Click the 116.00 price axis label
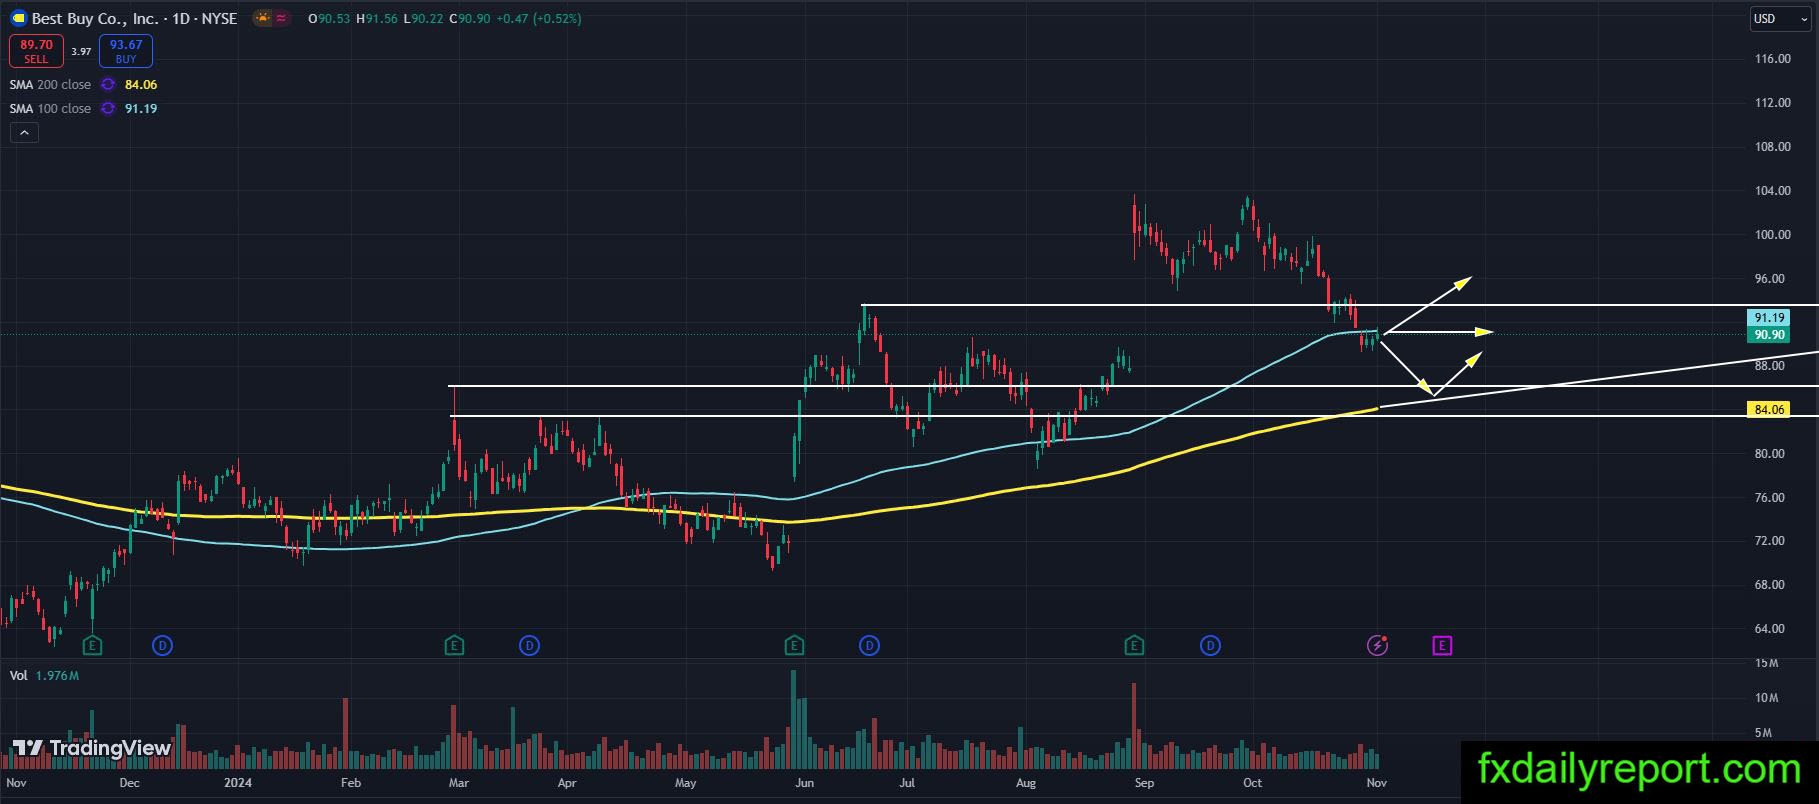This screenshot has height=804, width=1819. (1772, 59)
